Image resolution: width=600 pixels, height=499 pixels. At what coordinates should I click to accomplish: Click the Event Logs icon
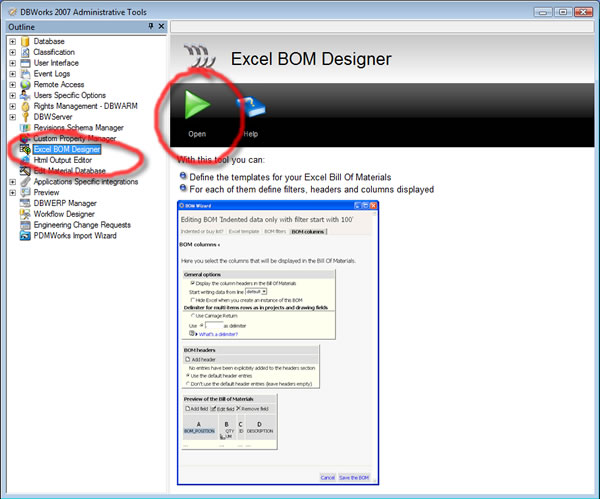[25, 74]
